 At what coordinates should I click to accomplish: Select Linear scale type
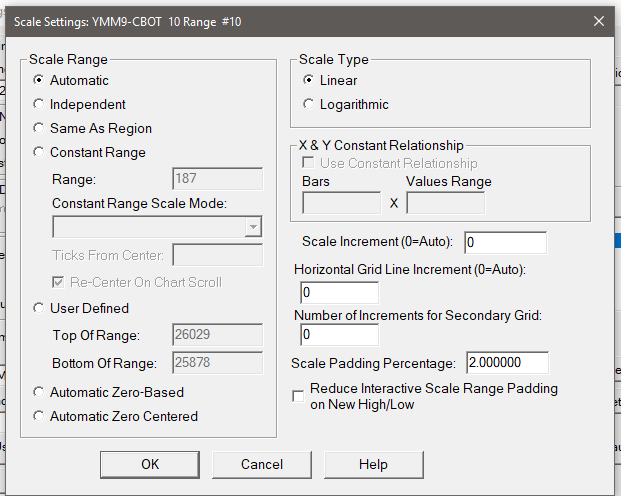(309, 80)
